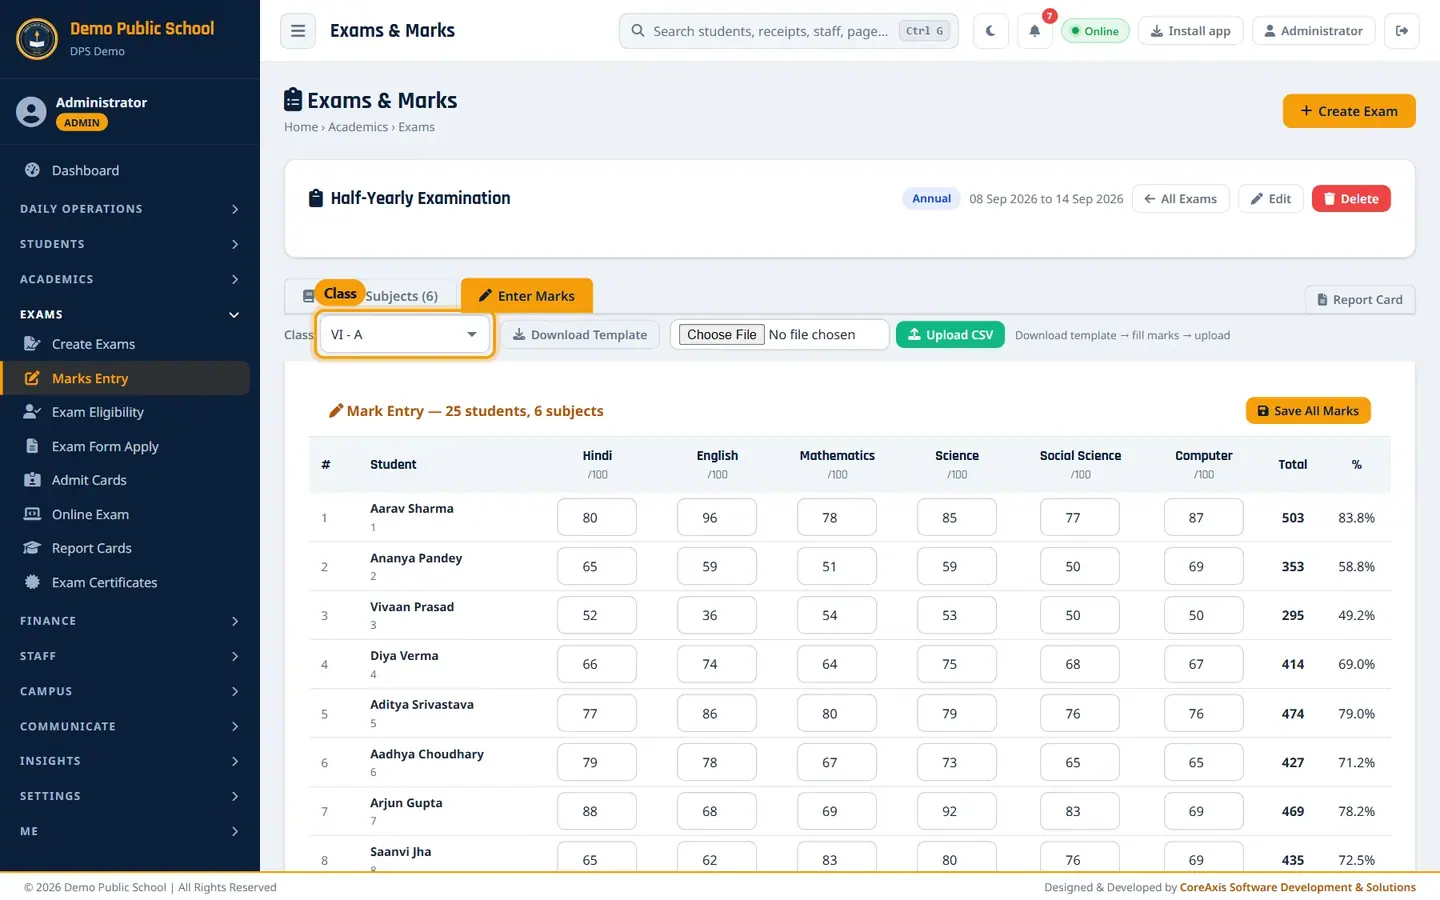Select Marks Entry in sidebar
1440x900 pixels.
(125, 378)
